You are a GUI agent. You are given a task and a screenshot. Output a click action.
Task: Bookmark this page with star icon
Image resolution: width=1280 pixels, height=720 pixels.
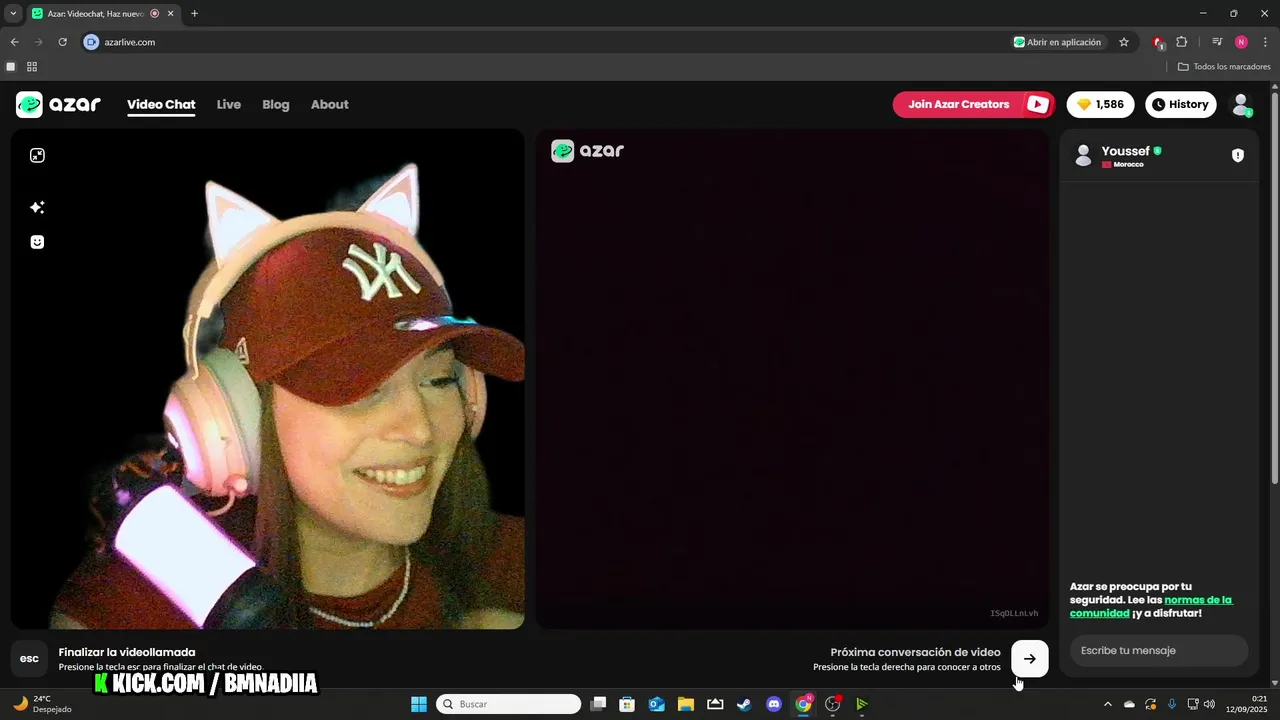tap(1124, 42)
